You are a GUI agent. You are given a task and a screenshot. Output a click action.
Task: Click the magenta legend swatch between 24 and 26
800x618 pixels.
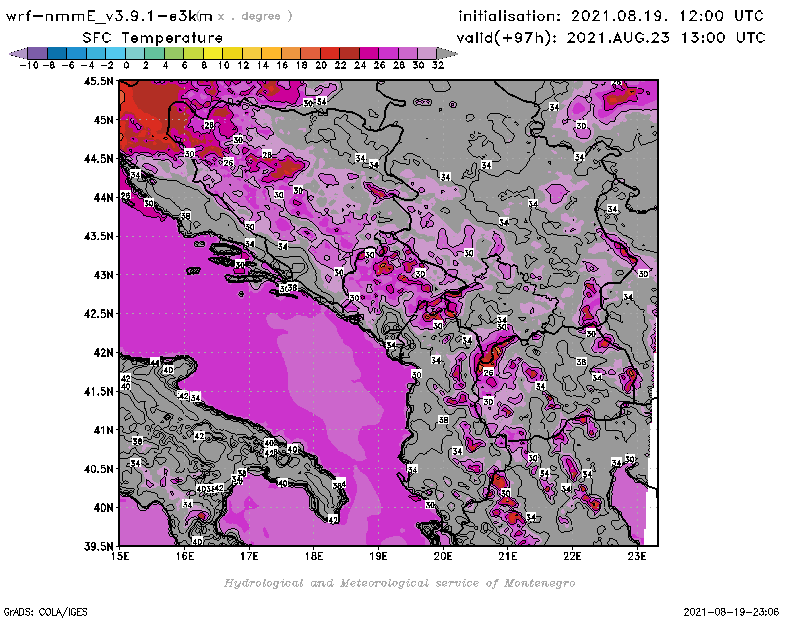[x=369, y=53]
